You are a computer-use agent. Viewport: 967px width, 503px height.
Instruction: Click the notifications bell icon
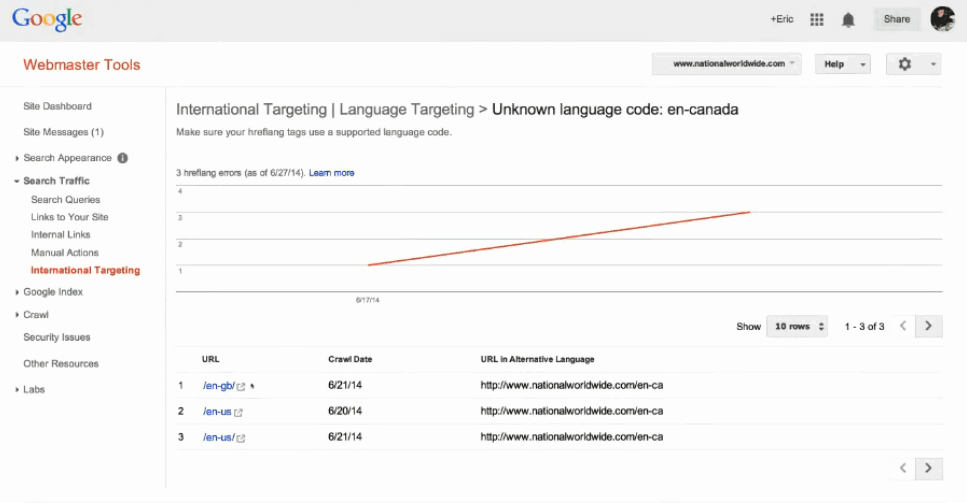click(x=848, y=19)
